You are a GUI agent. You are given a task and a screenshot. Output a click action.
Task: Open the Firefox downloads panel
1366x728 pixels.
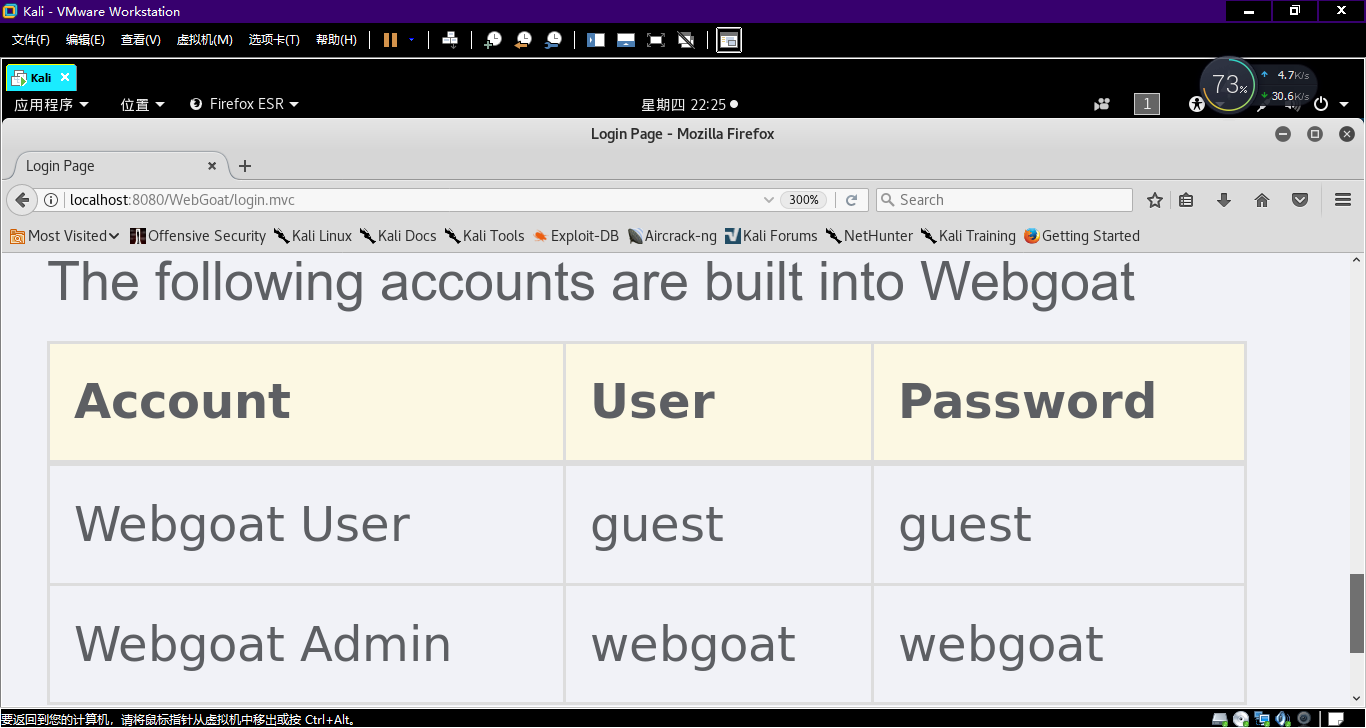[1223, 200]
